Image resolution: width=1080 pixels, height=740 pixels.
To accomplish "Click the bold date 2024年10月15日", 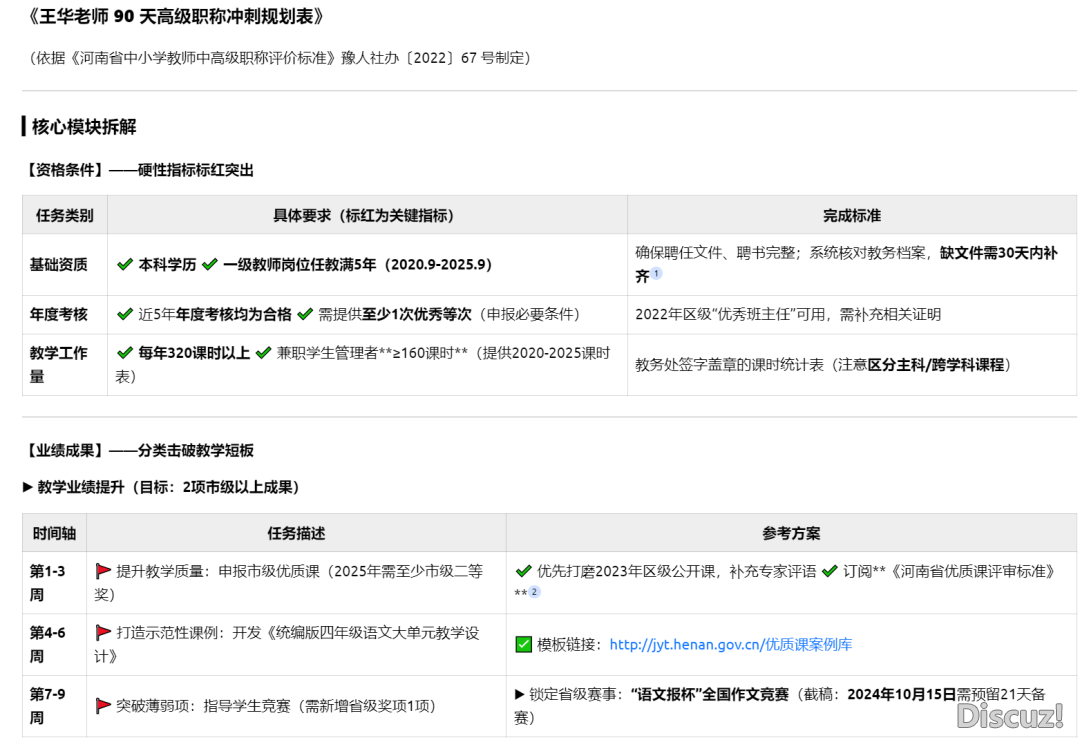I will click(902, 695).
